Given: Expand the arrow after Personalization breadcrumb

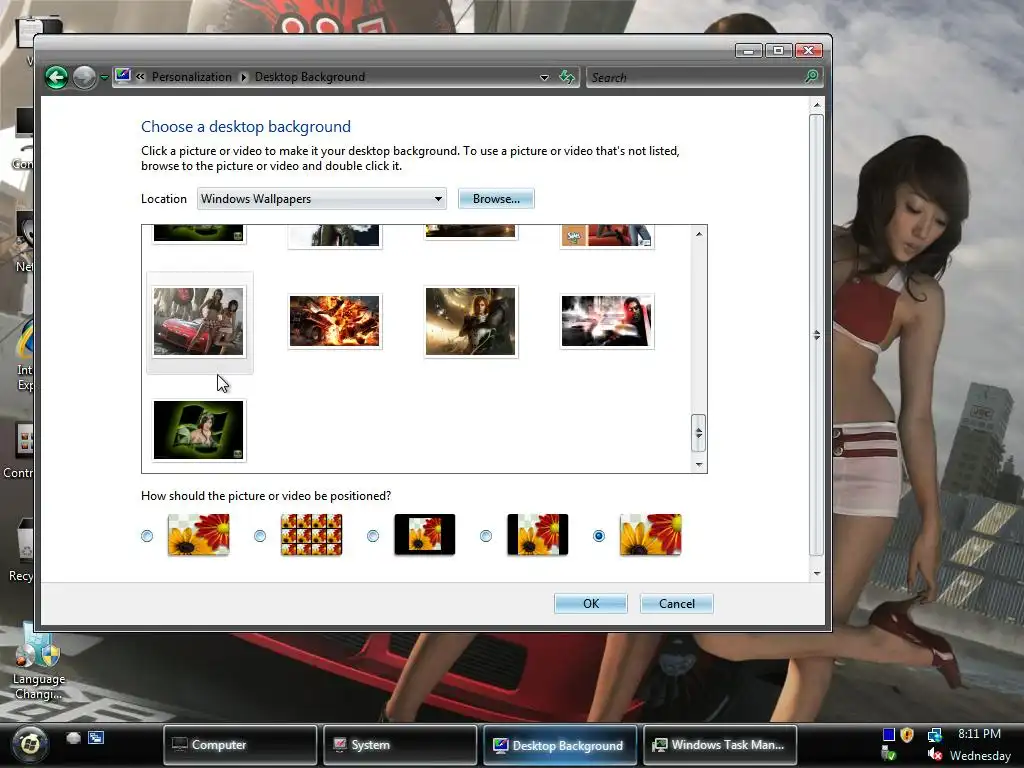Looking at the screenshot, I should click(244, 77).
